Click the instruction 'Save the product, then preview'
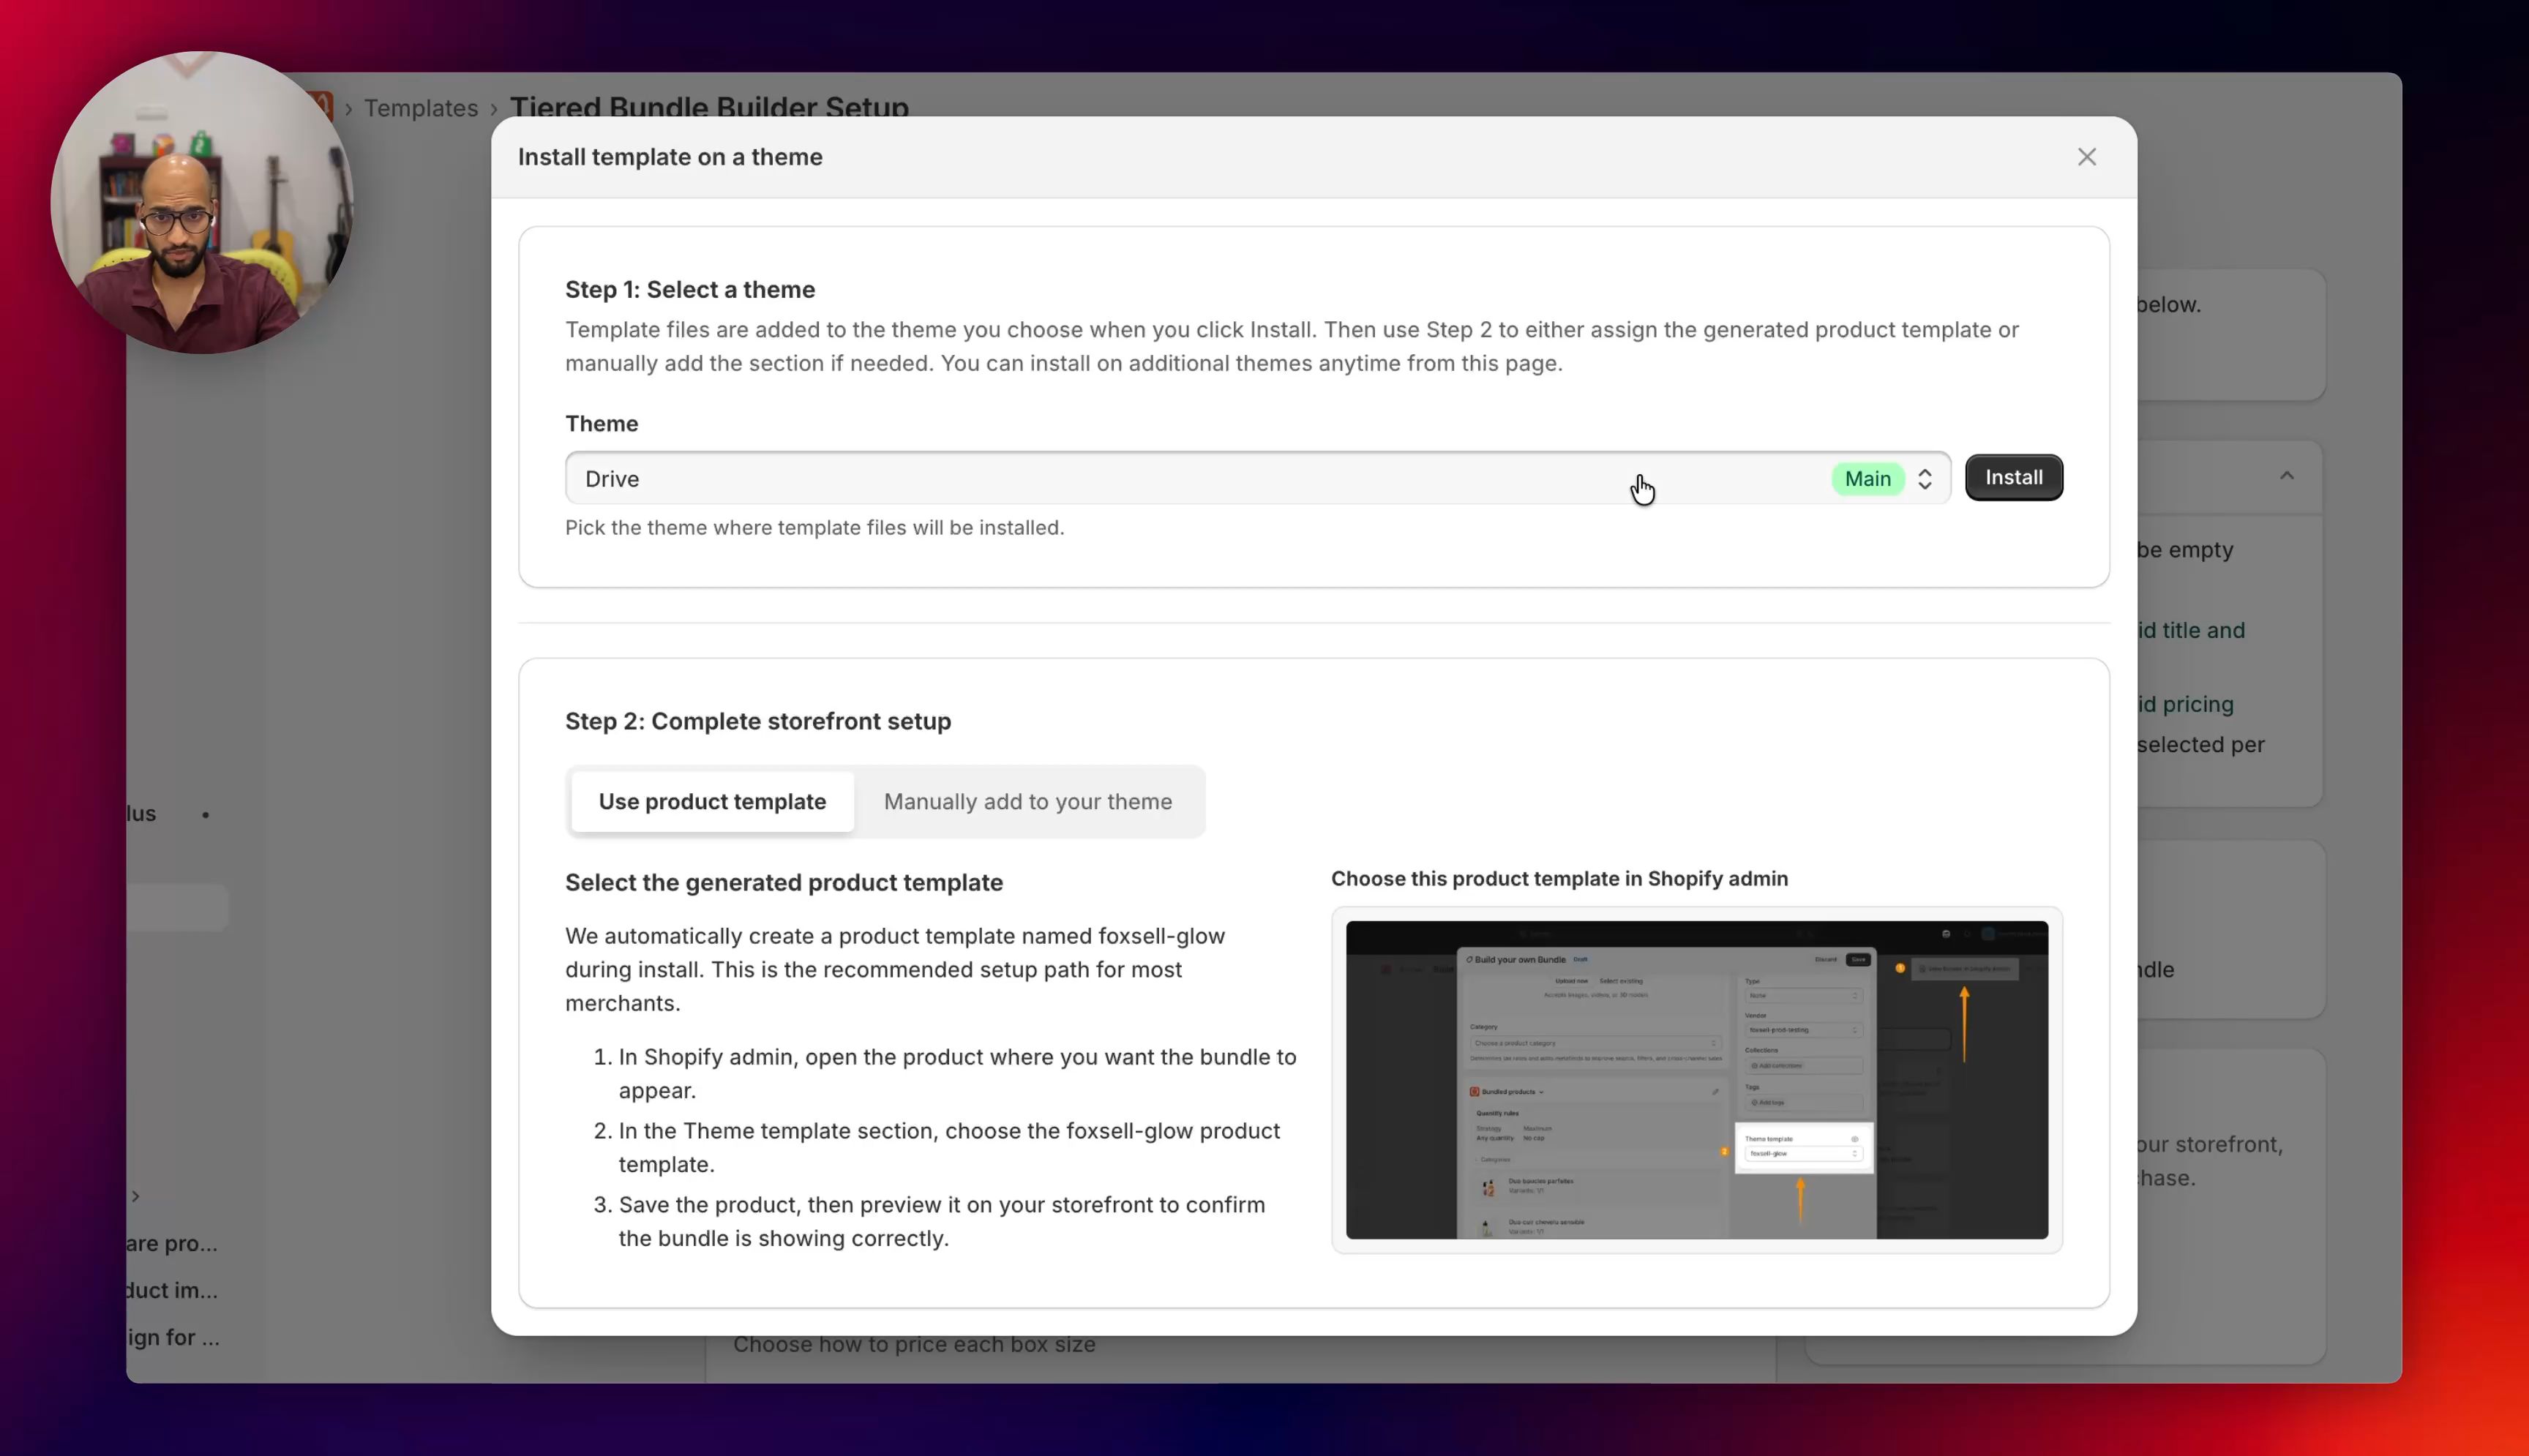This screenshot has width=2529, height=1456. (x=942, y=1222)
